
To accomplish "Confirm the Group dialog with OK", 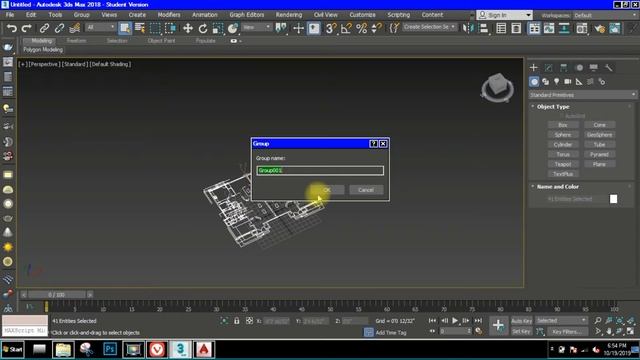I will [x=327, y=190].
